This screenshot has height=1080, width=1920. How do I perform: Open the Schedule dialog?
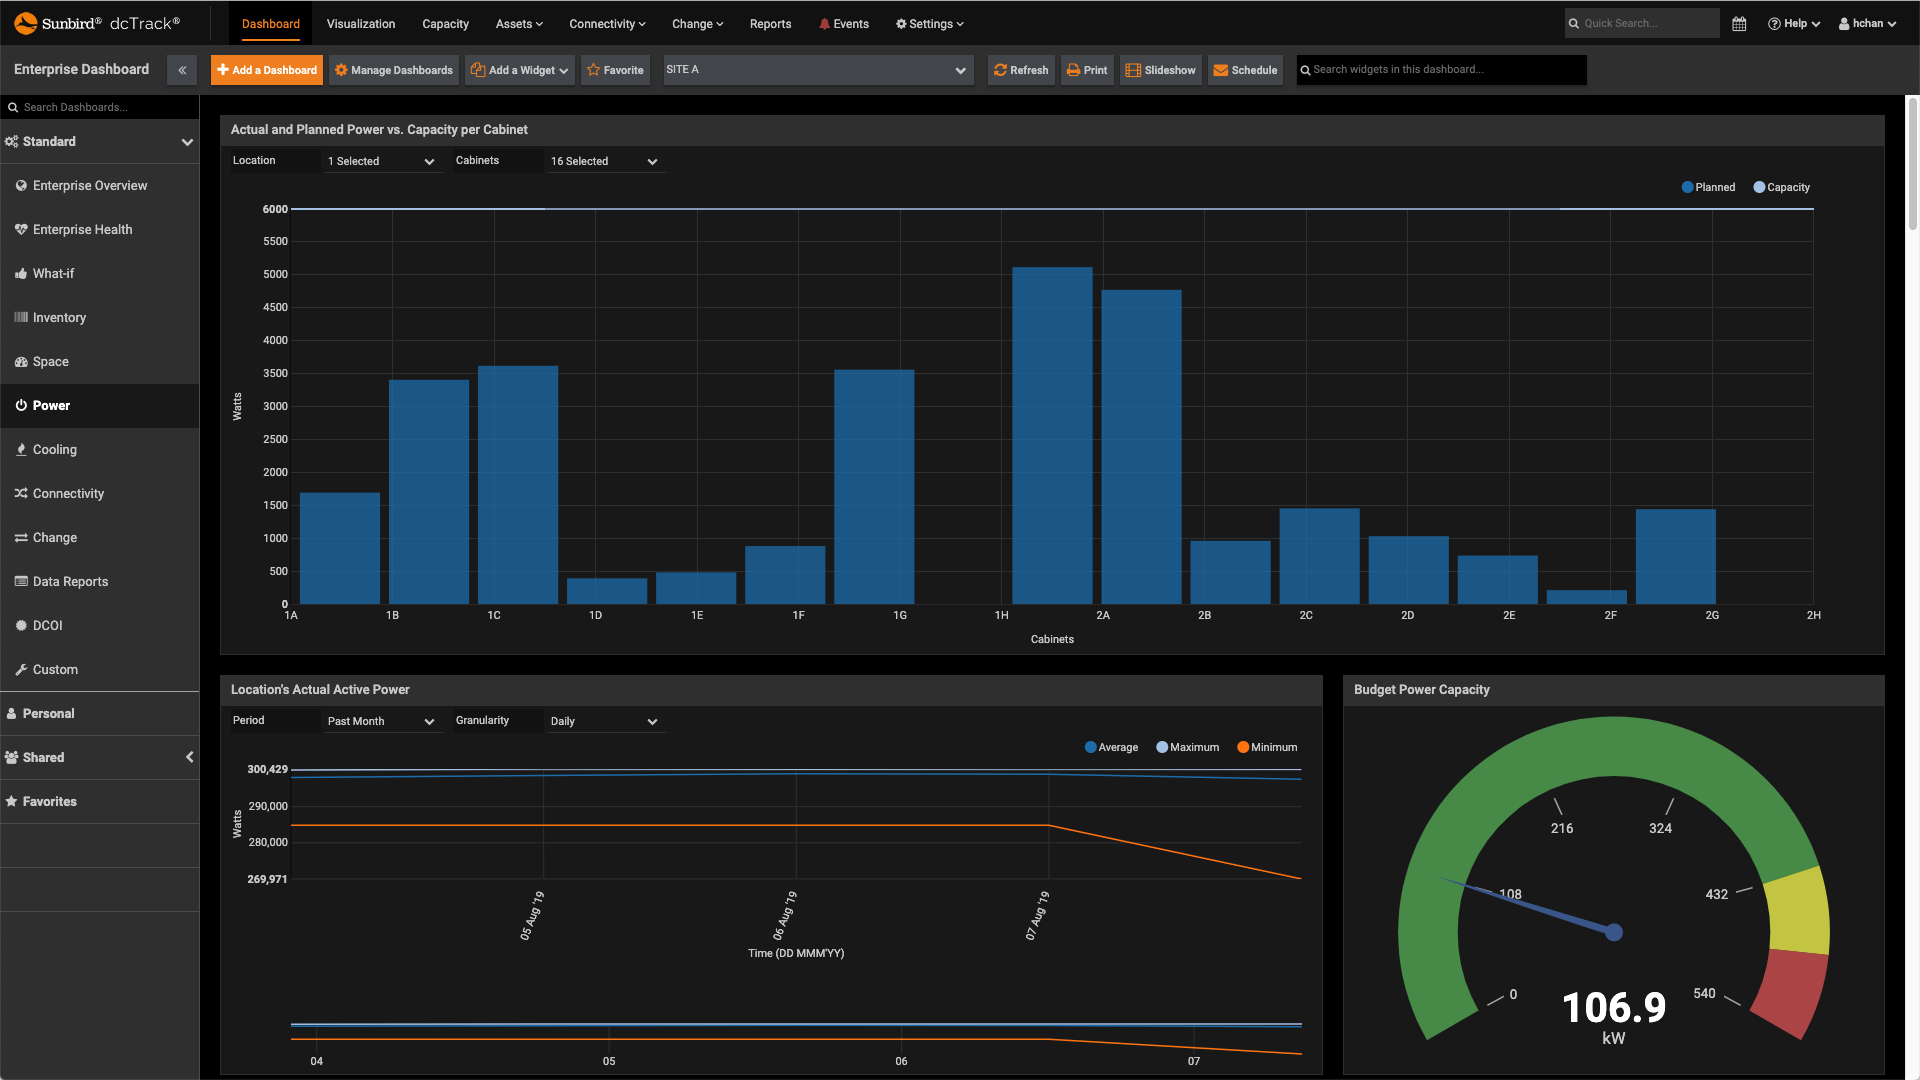click(x=1244, y=70)
